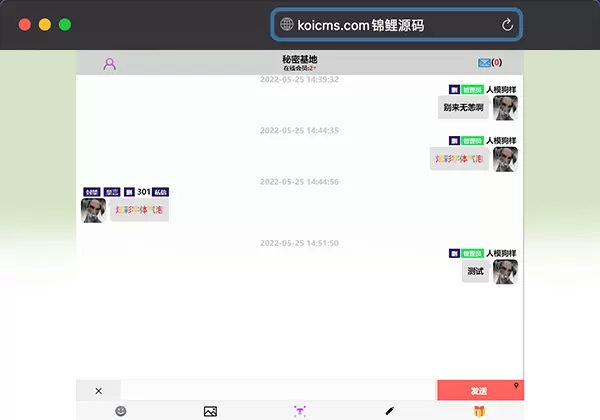Click timestamp 2022-05-25 14:44:56
This screenshot has height=420, width=600.
(299, 182)
